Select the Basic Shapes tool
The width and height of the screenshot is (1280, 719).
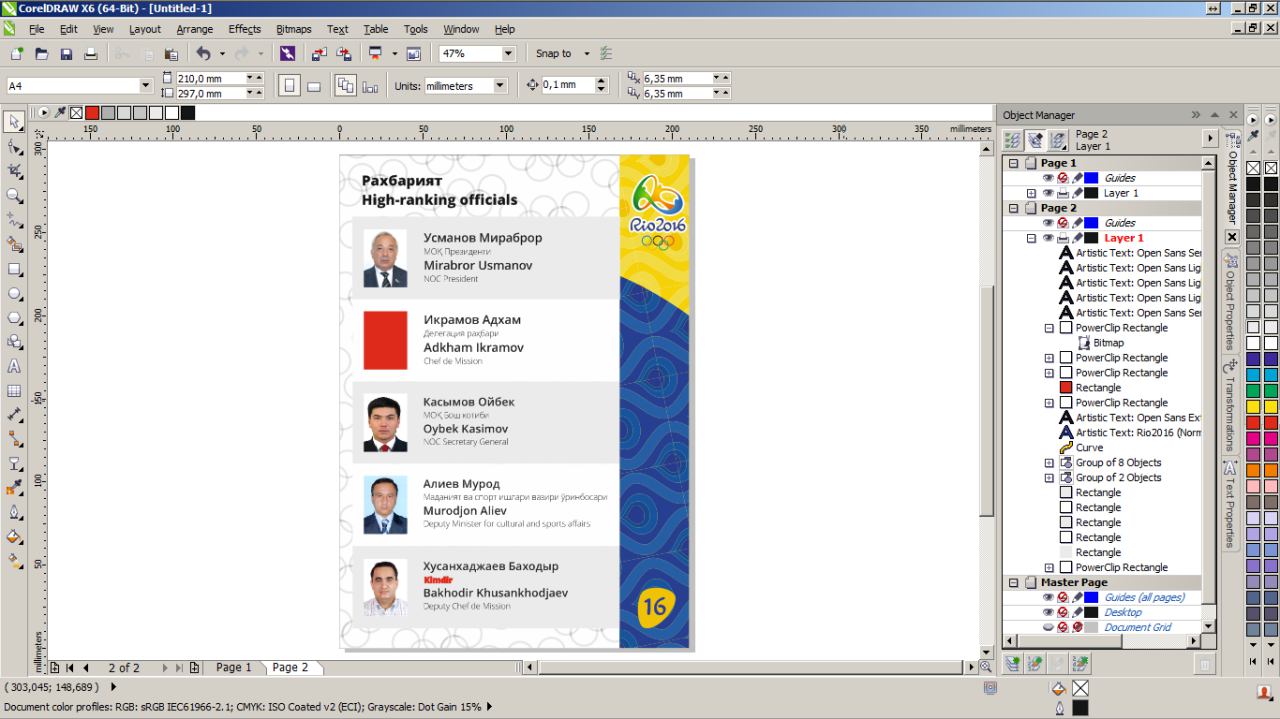[14, 342]
